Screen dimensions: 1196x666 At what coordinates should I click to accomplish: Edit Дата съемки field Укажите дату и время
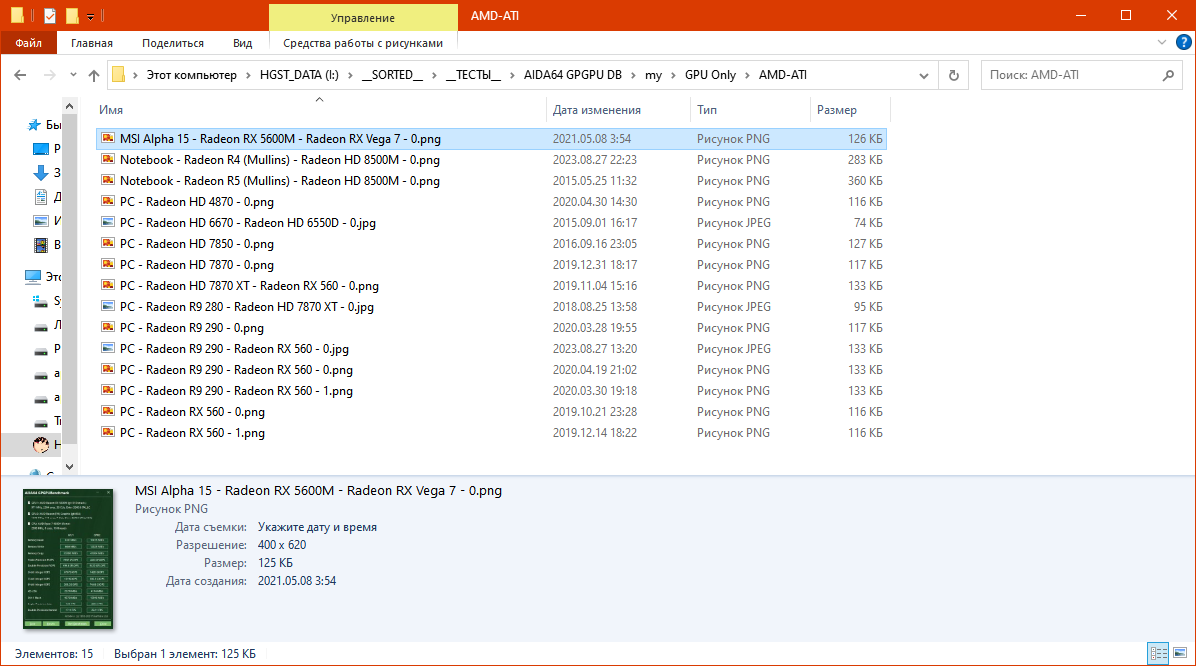click(x=317, y=527)
